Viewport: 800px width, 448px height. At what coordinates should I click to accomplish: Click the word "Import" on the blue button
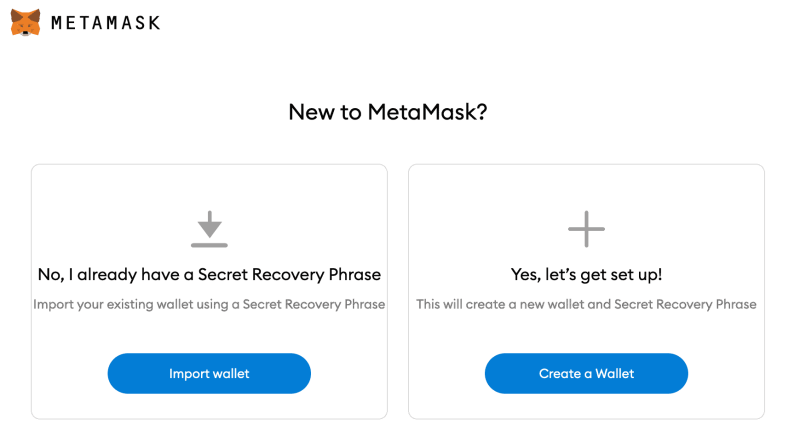(189, 374)
